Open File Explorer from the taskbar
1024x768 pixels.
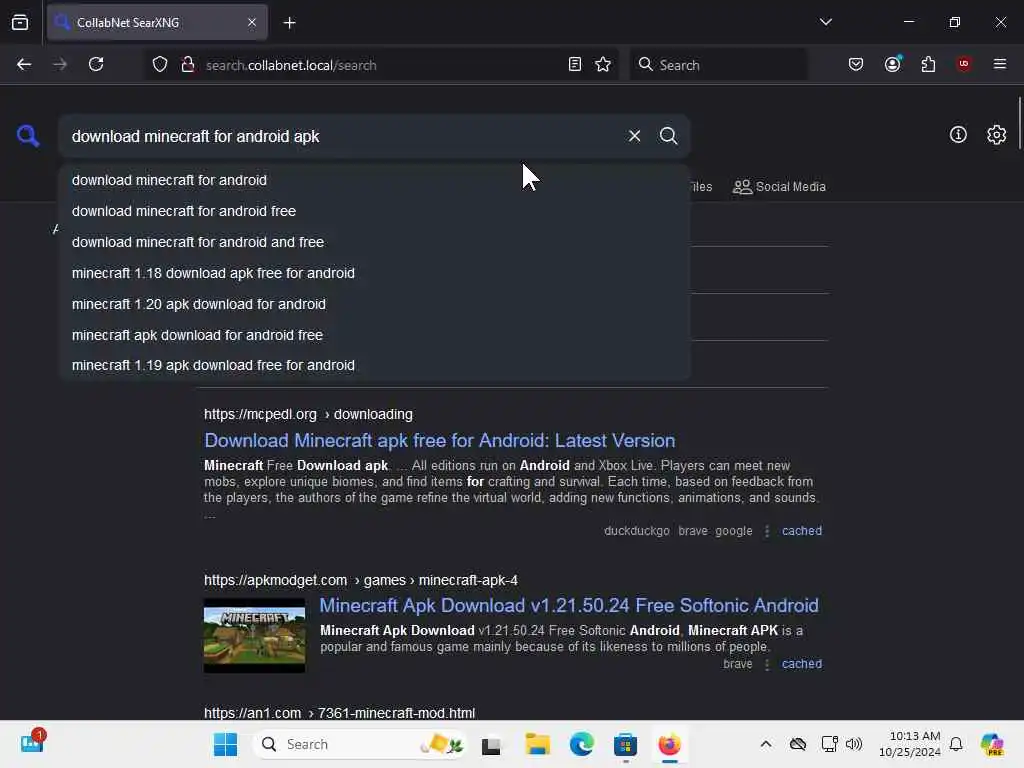537,744
